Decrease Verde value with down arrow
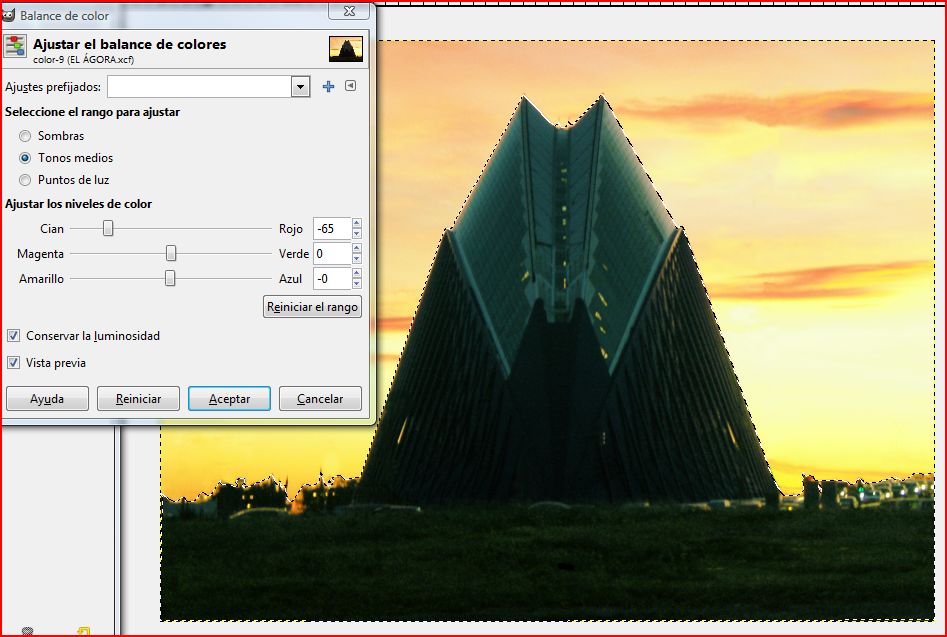Viewport: 947px width, 637px height. (x=357, y=259)
